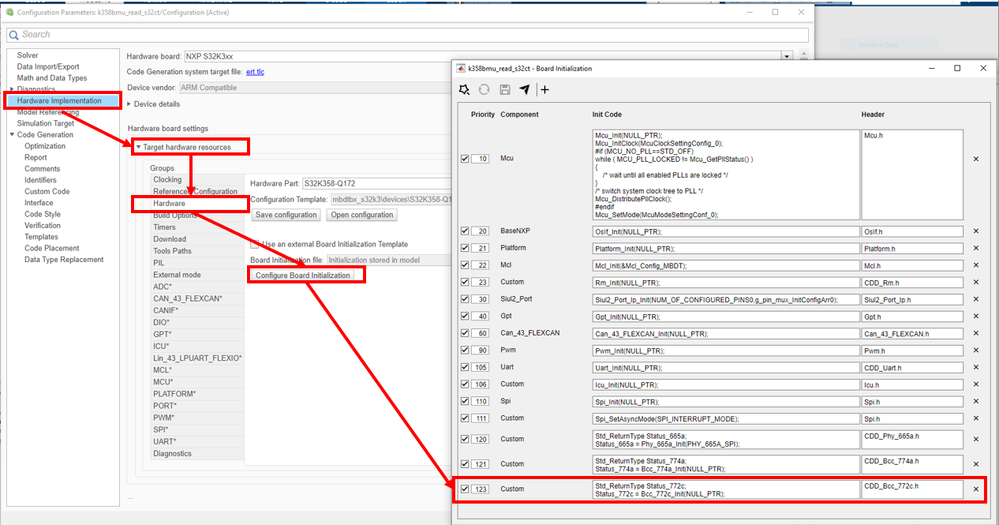Open the Lin_43_LPUART_FLEXIO* group
This screenshot has width=999, height=525.
point(197,358)
